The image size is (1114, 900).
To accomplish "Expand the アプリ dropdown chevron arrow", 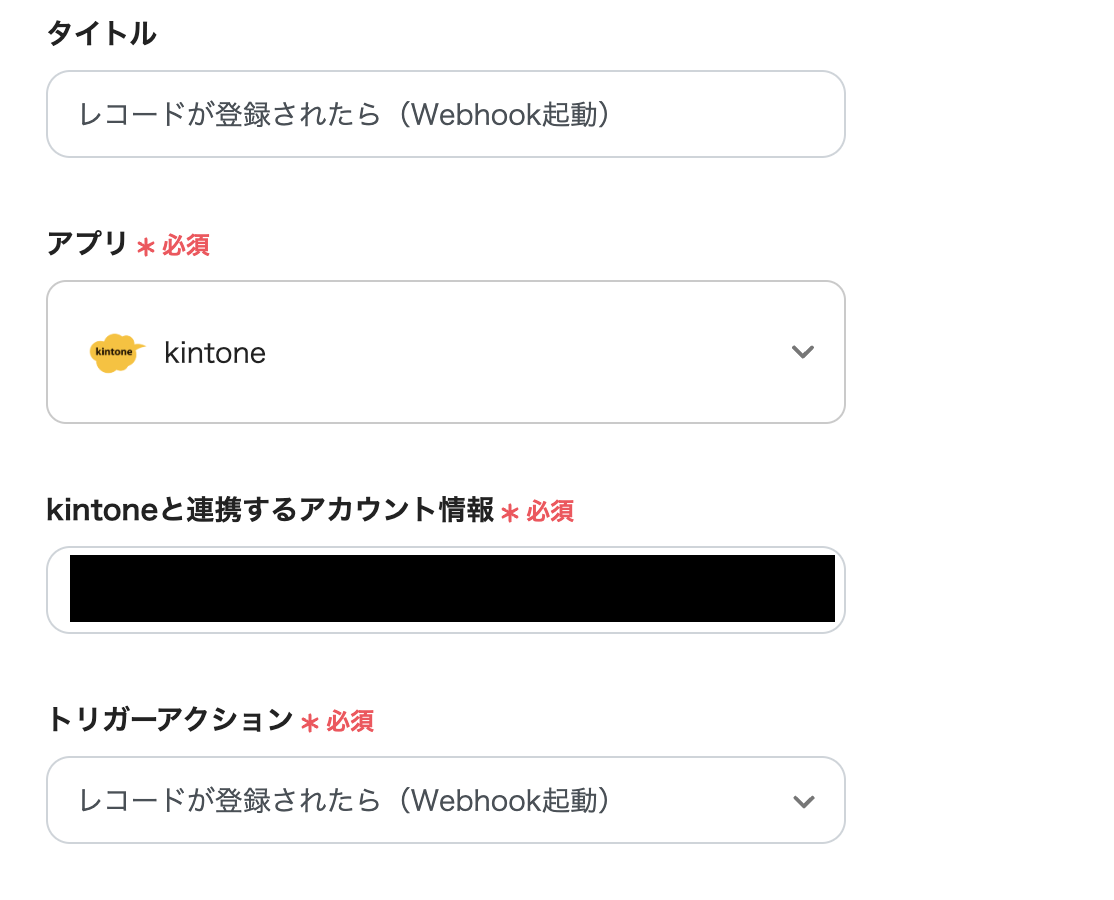I will 802,352.
